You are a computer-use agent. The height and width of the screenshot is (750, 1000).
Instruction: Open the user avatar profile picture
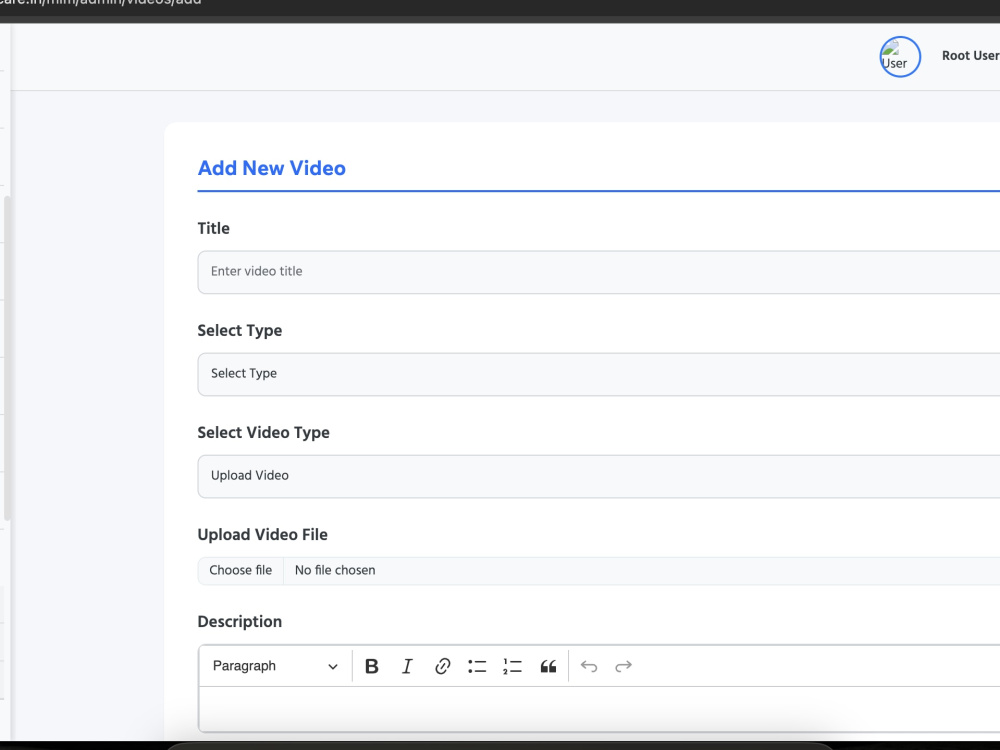click(900, 57)
